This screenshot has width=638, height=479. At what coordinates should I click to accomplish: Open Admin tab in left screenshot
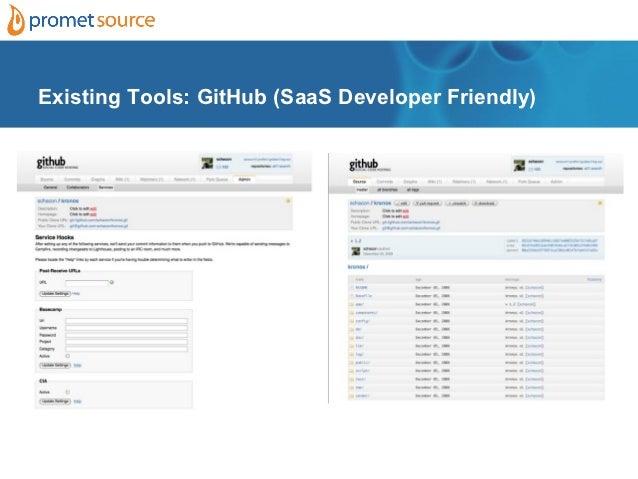[x=244, y=179]
